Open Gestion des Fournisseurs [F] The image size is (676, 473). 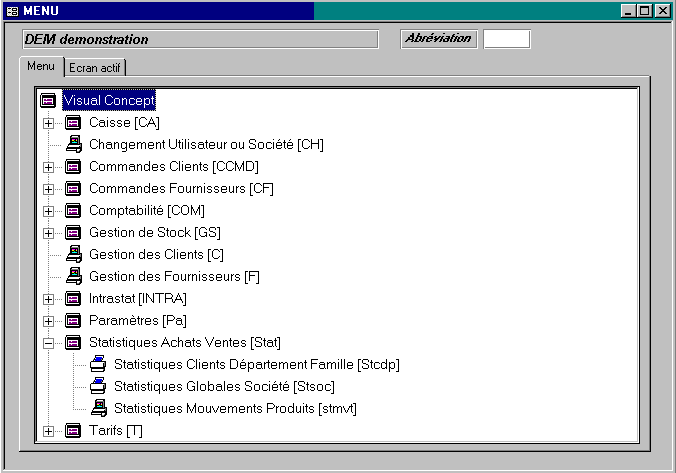coord(174,277)
